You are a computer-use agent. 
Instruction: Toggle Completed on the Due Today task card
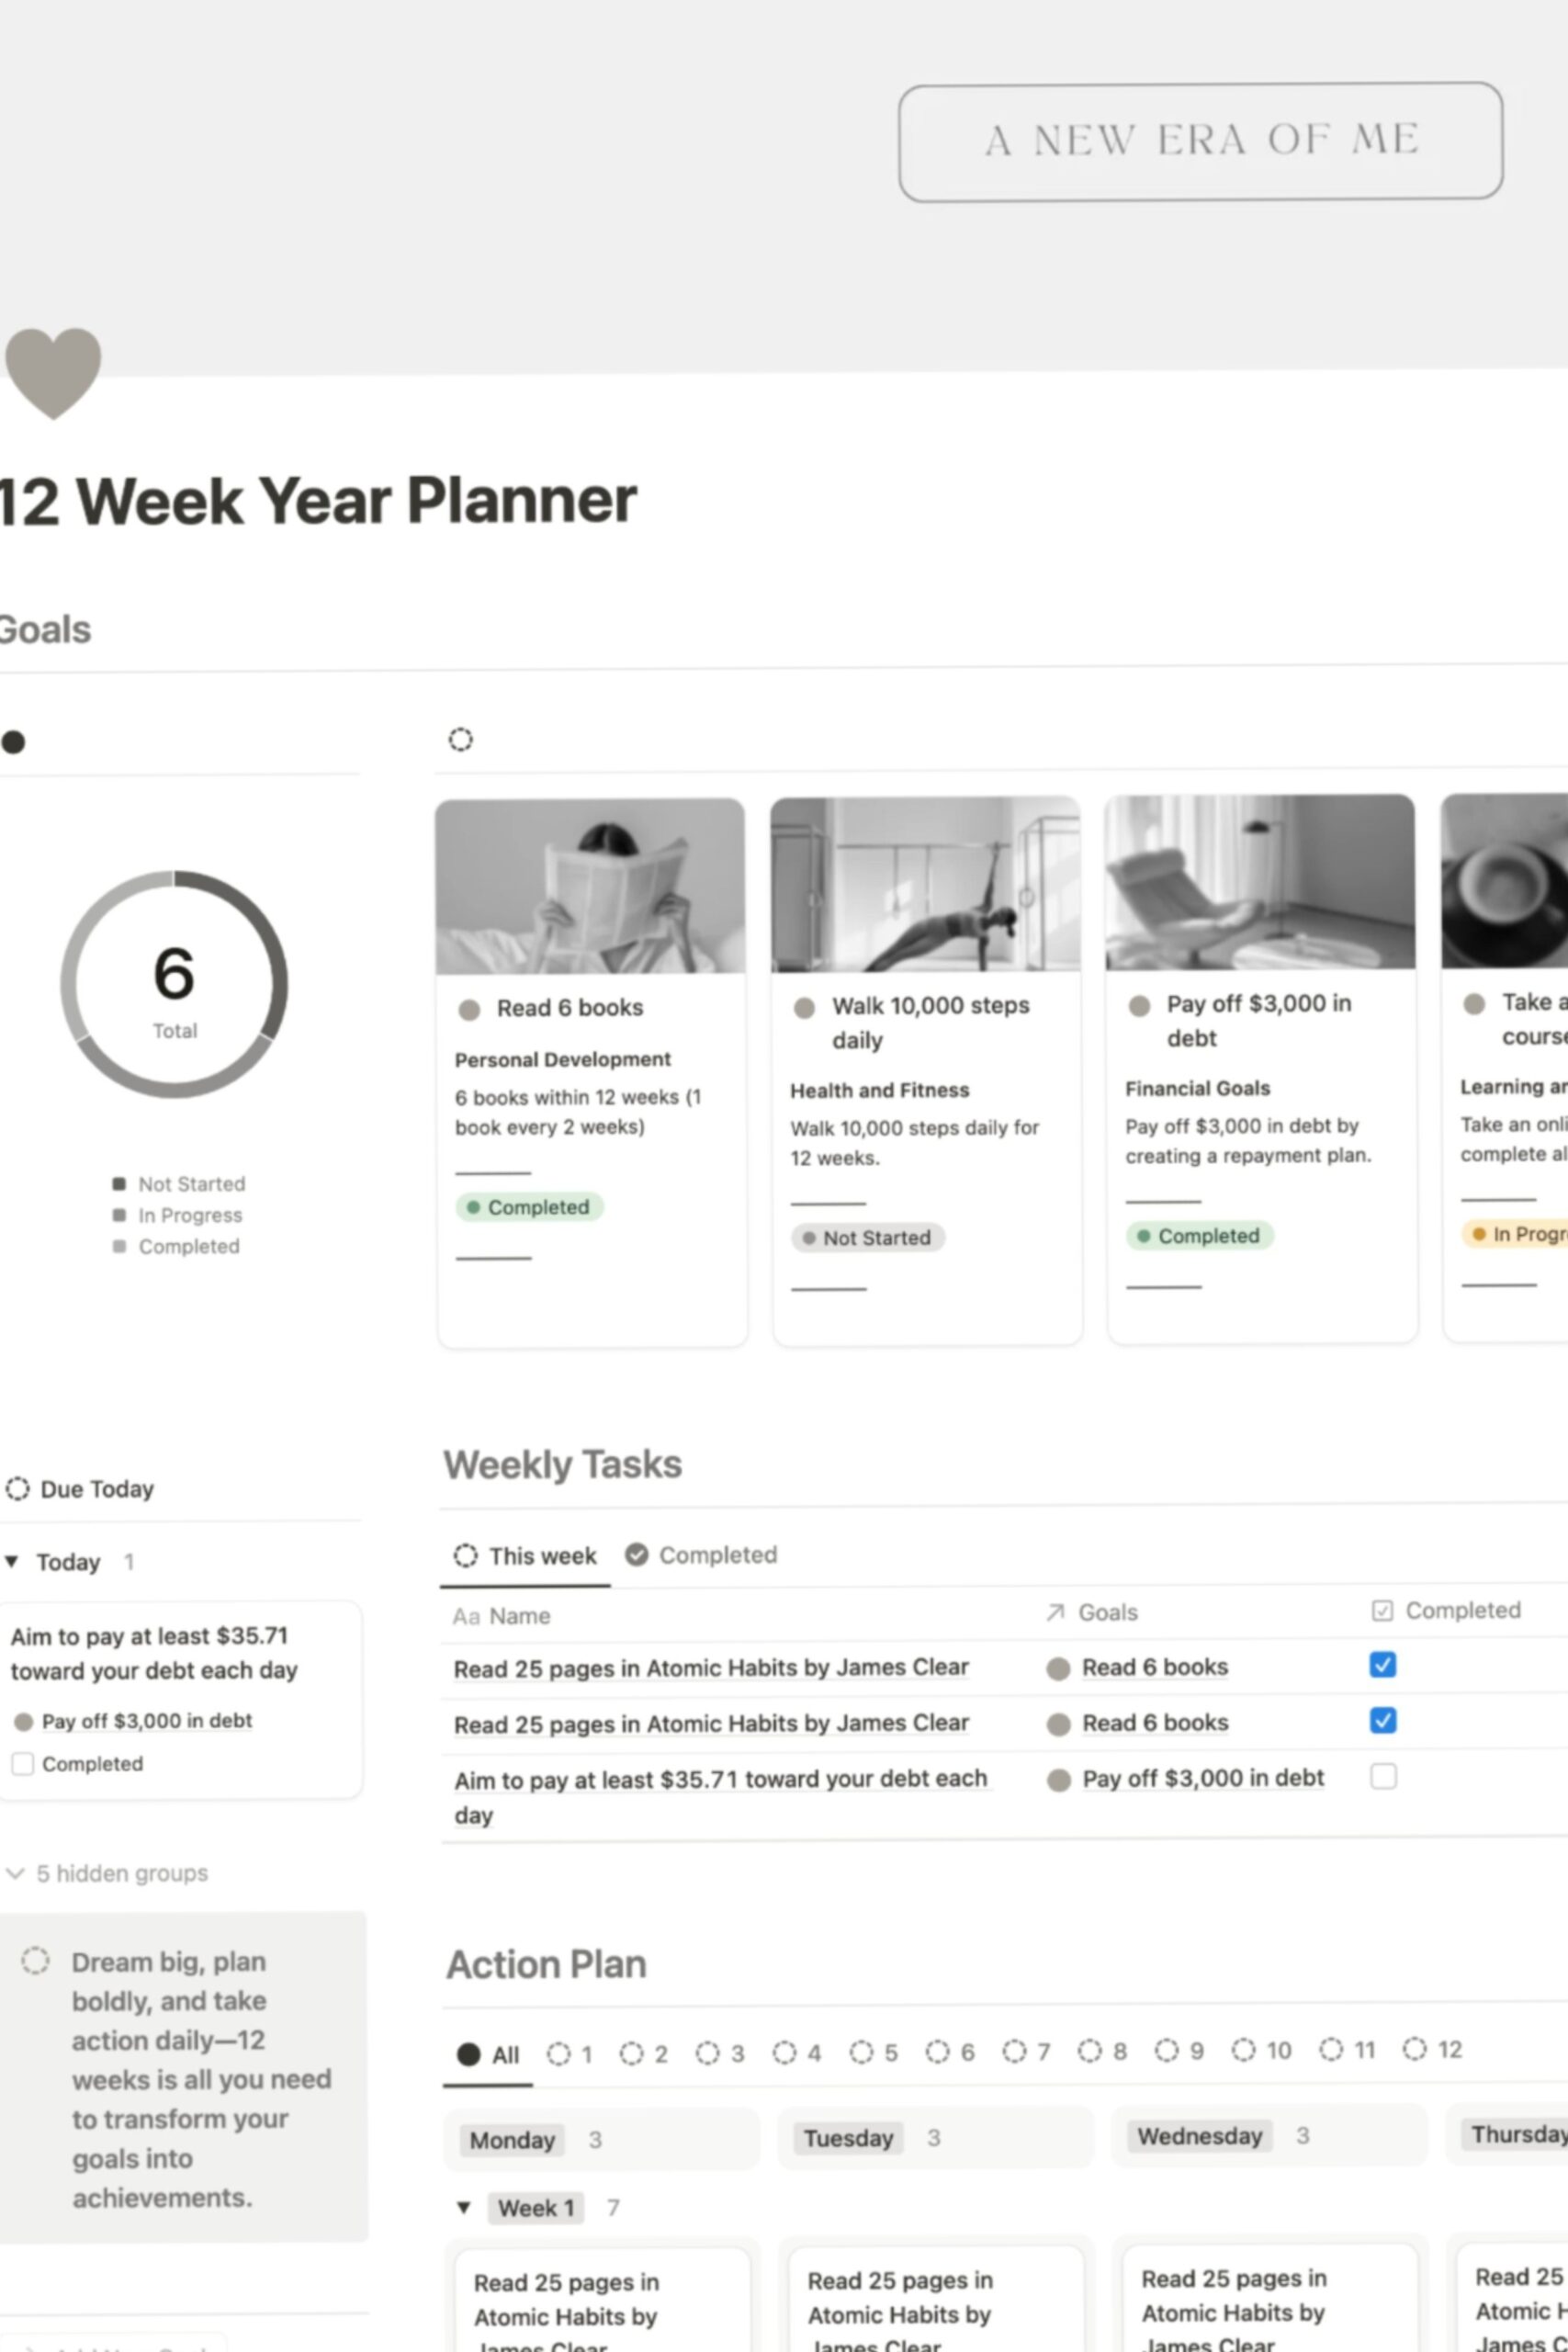click(22, 1763)
